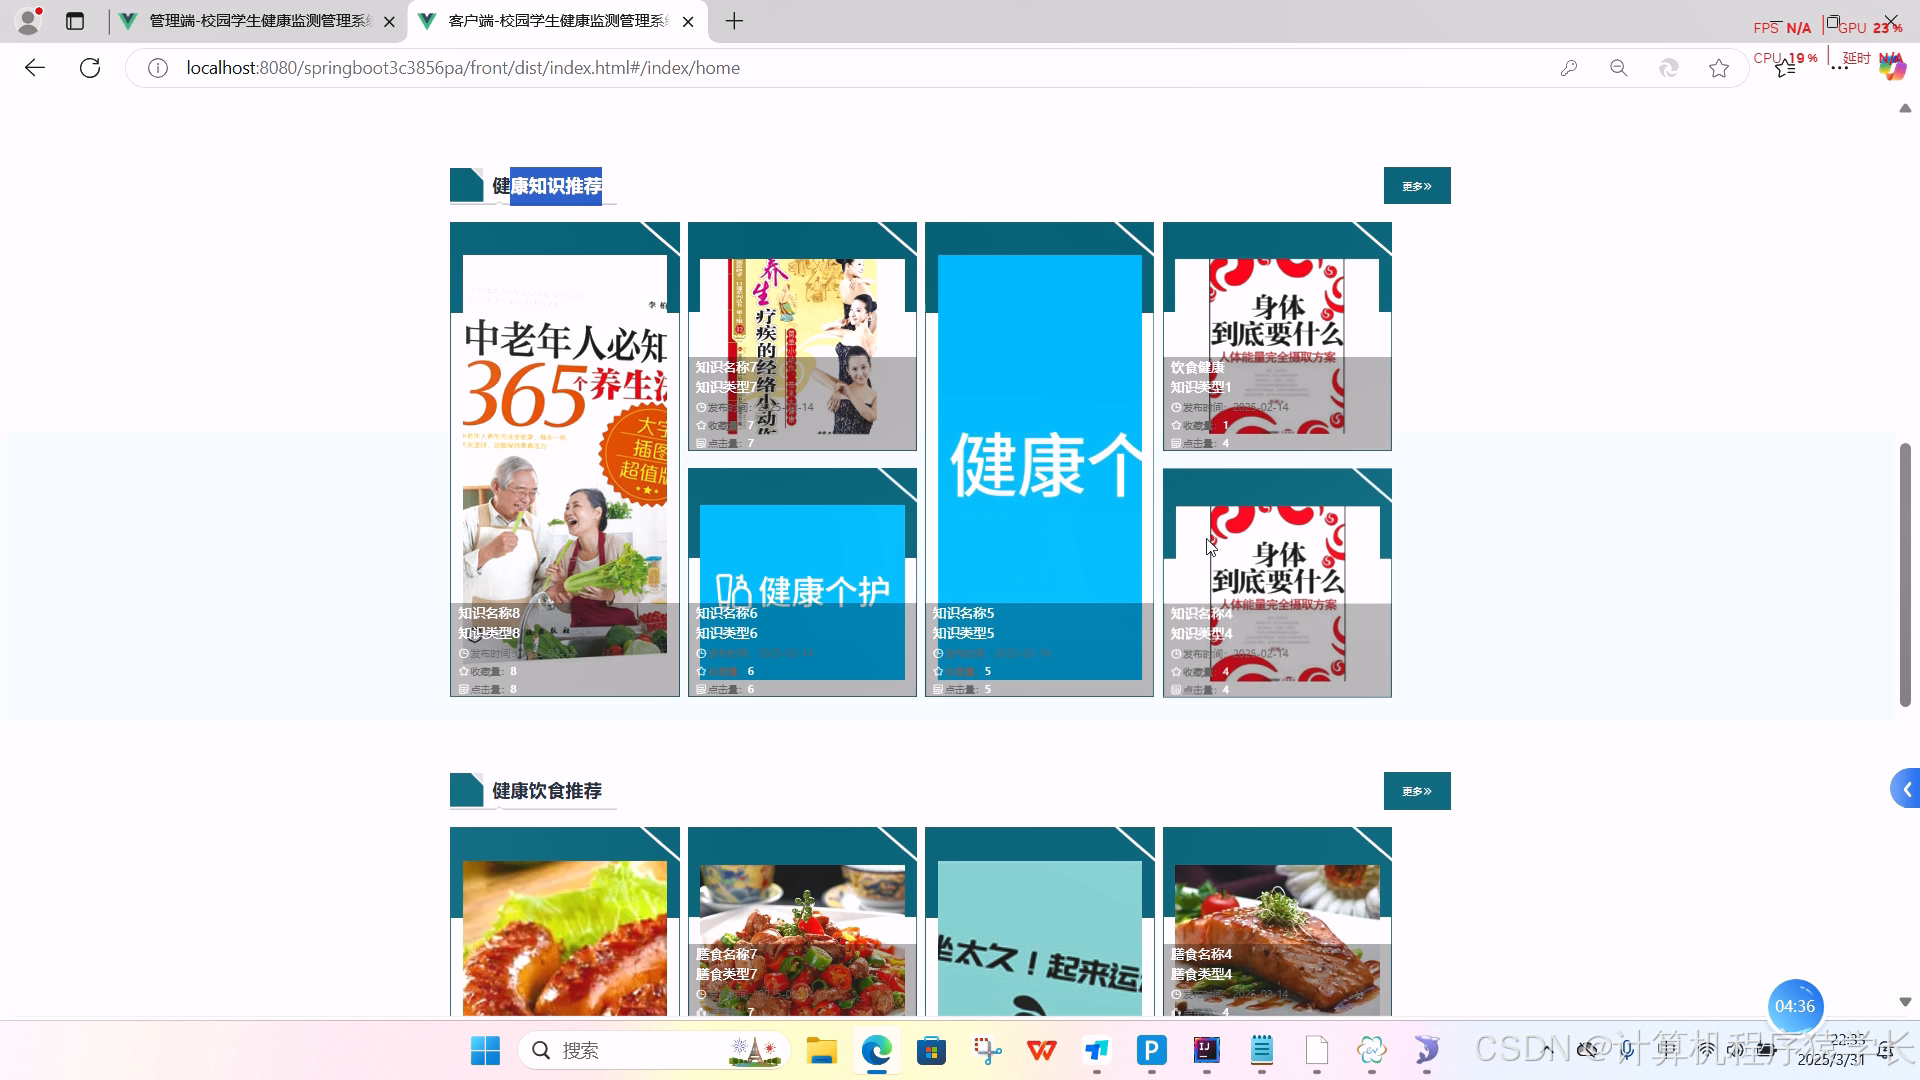Image resolution: width=1920 pixels, height=1080 pixels.
Task: Switch to the 管理端 browser tab
Action: [250, 20]
